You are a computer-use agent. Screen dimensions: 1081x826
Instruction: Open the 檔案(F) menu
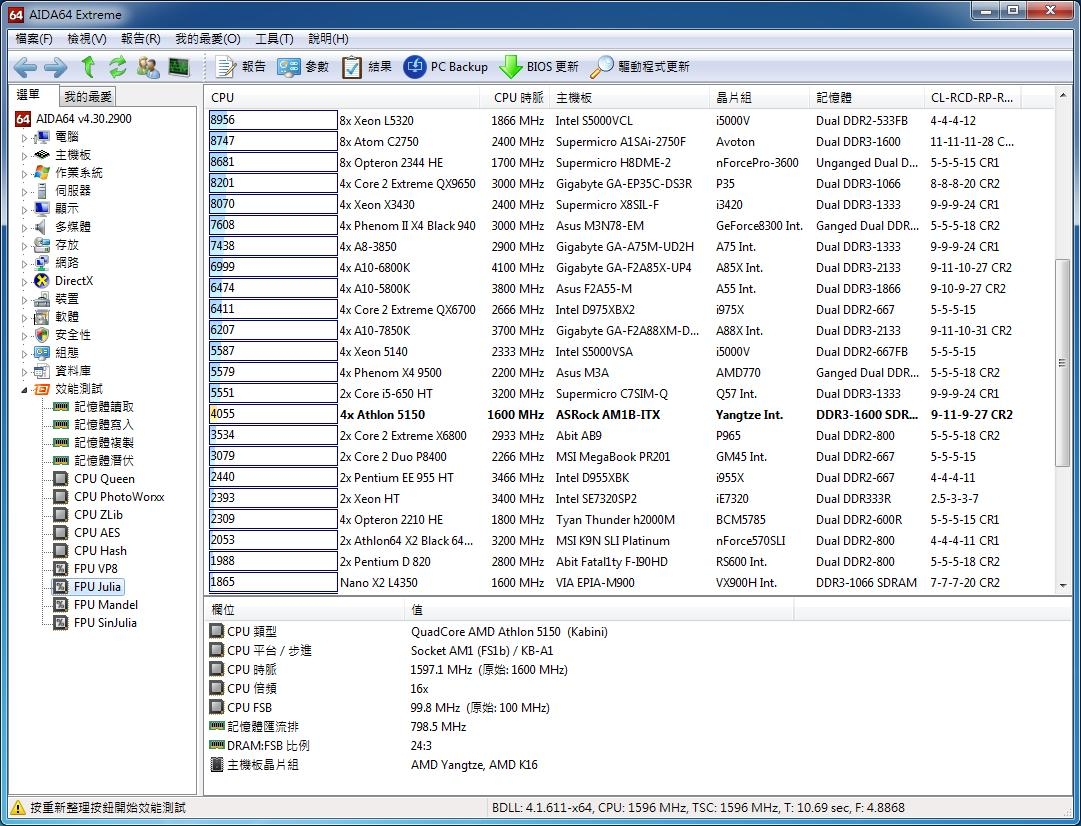pyautogui.click(x=34, y=39)
